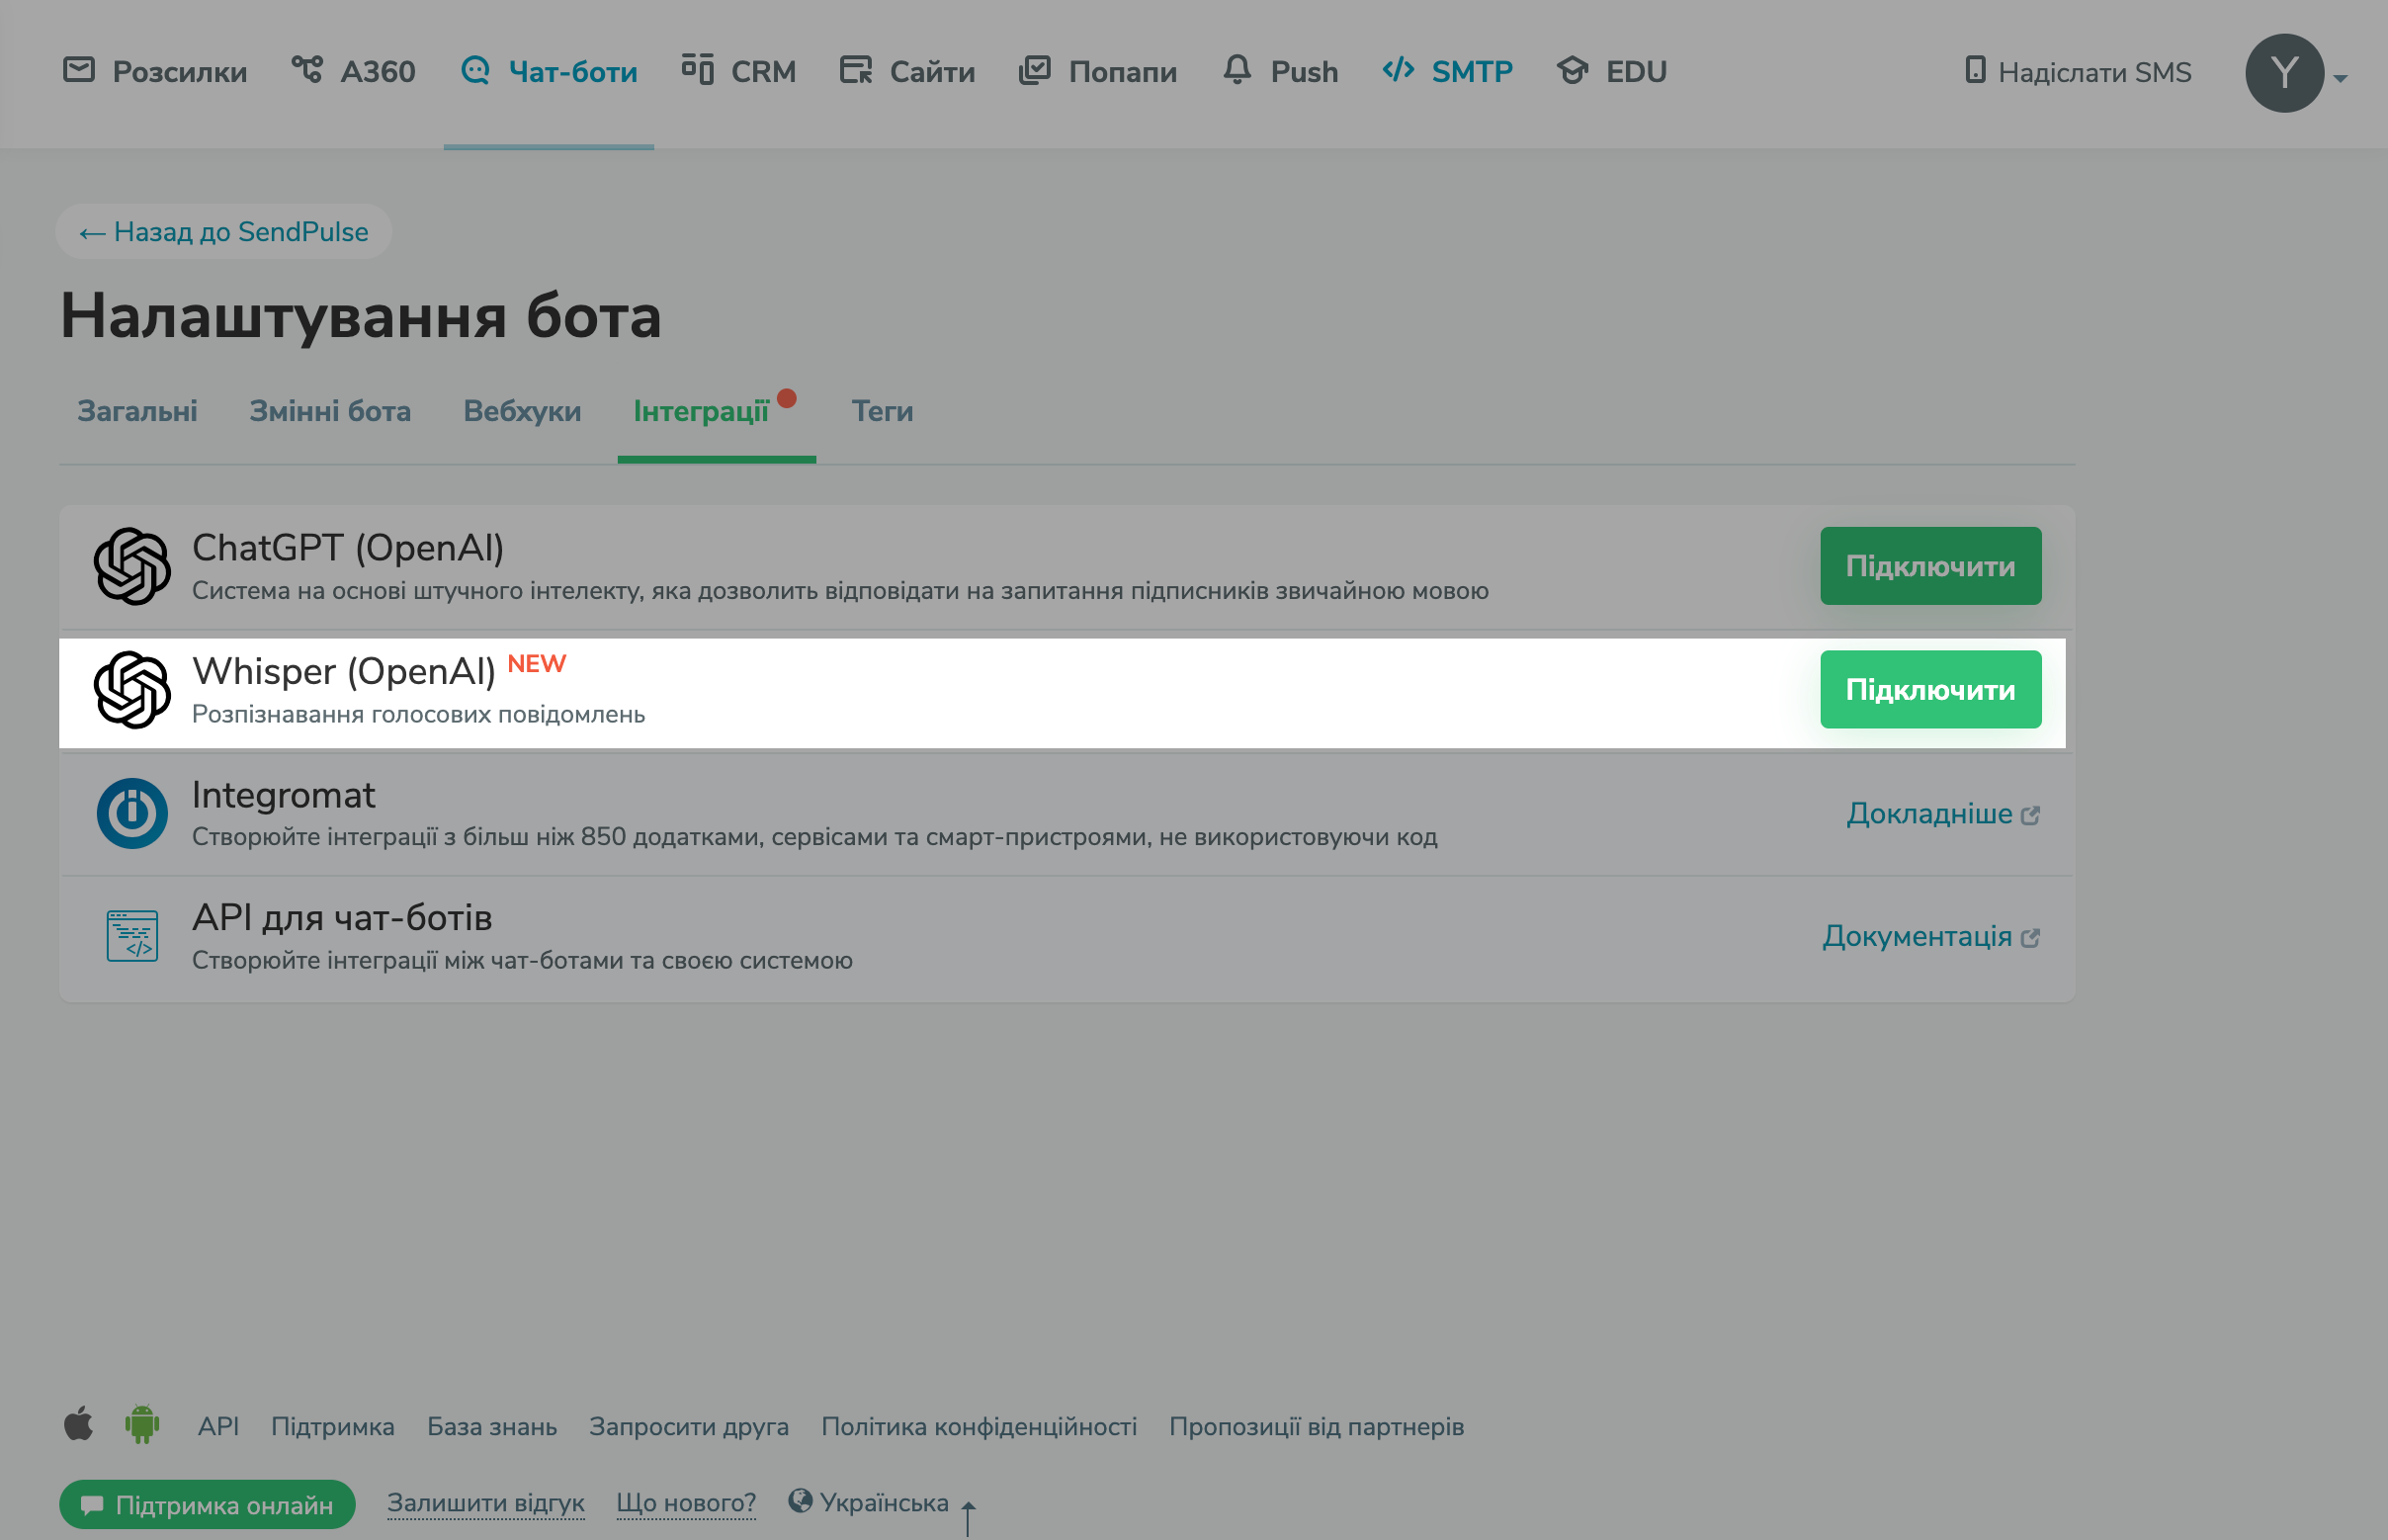2388x1540 pixels.
Task: Open the Українська language selector
Action: (868, 1502)
